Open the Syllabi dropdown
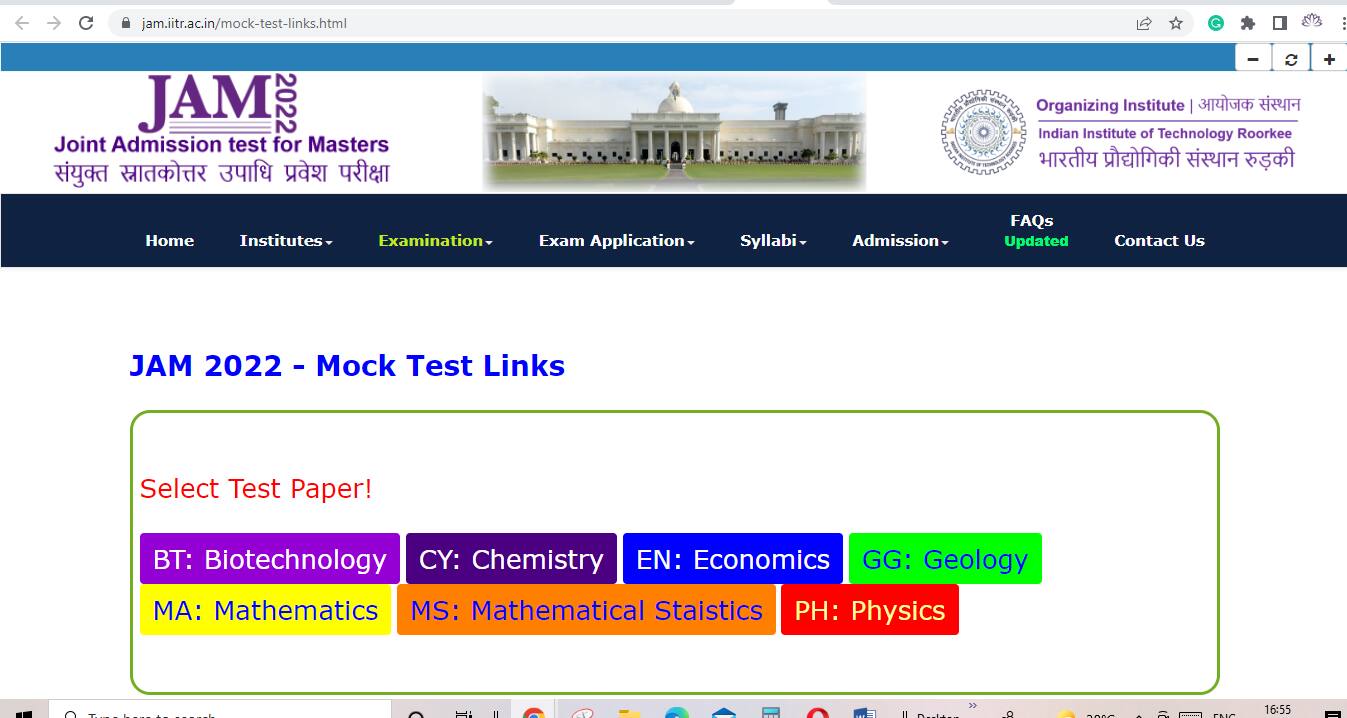Screen dimensions: 1347x718 click(771, 240)
